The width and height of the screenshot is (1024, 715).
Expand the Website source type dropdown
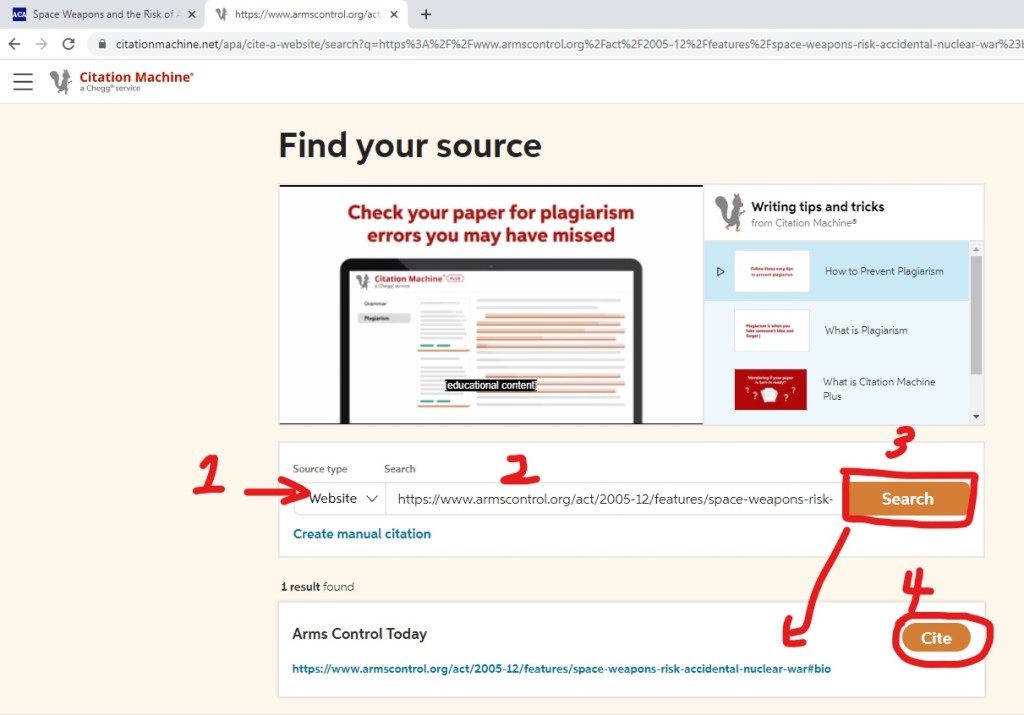pos(342,498)
